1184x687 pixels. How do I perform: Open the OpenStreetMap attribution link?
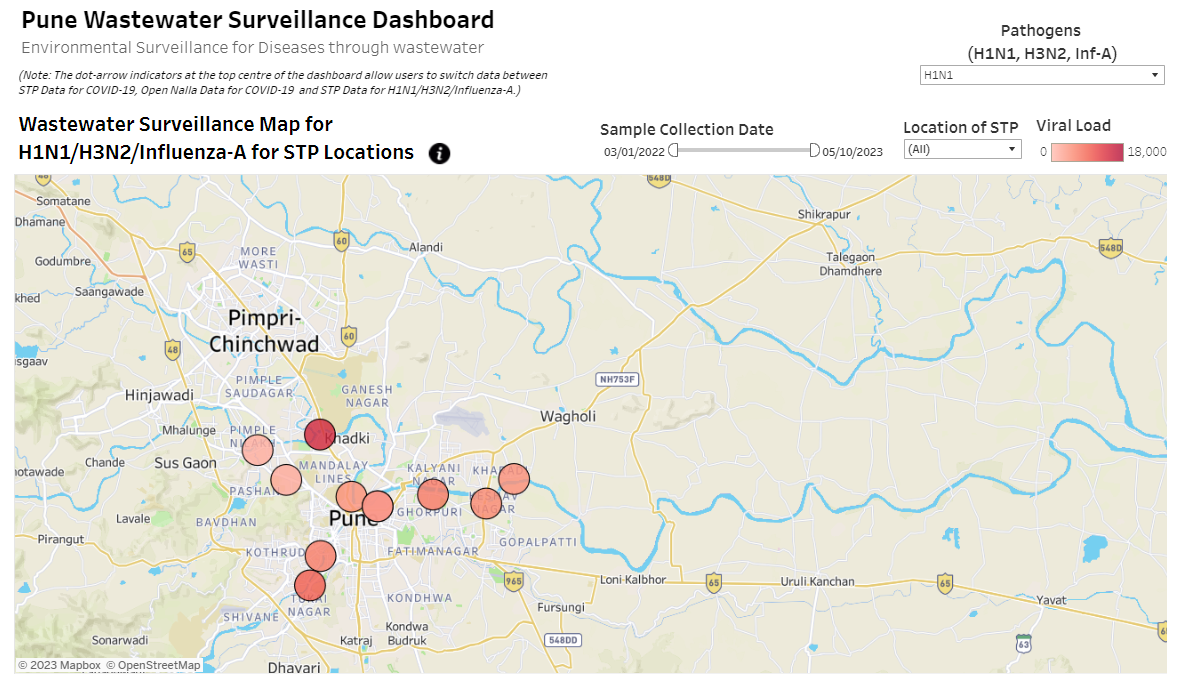[153, 665]
